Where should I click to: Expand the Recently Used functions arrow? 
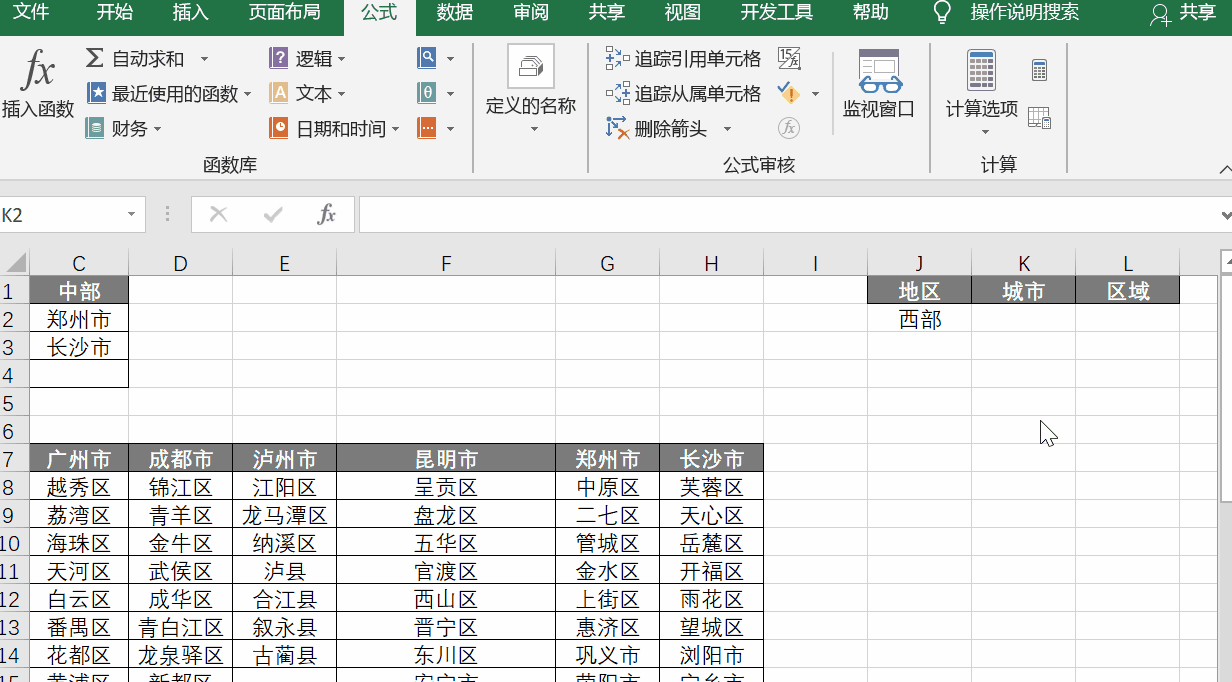tap(248, 95)
